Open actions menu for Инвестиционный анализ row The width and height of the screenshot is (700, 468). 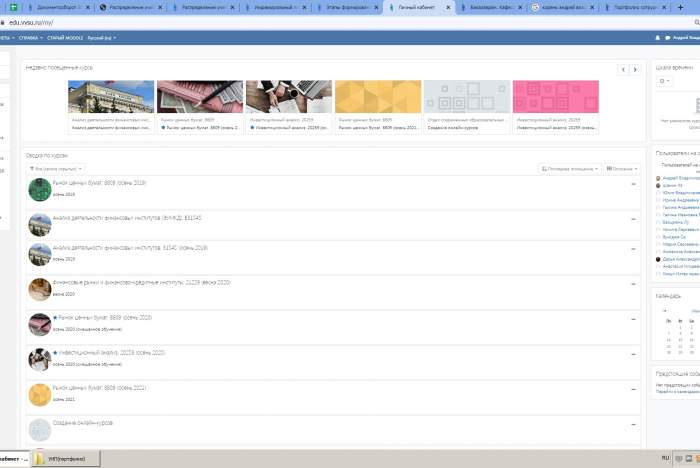click(633, 355)
